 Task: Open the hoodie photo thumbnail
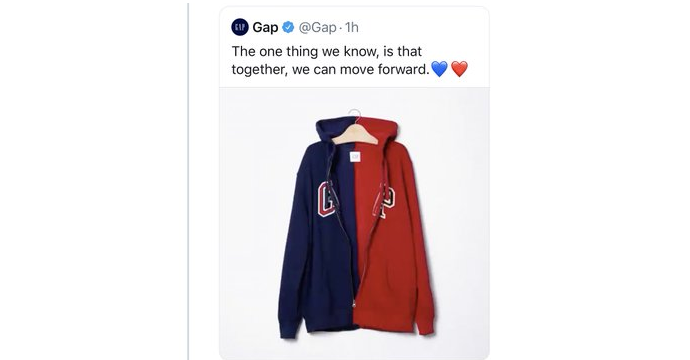(354, 223)
